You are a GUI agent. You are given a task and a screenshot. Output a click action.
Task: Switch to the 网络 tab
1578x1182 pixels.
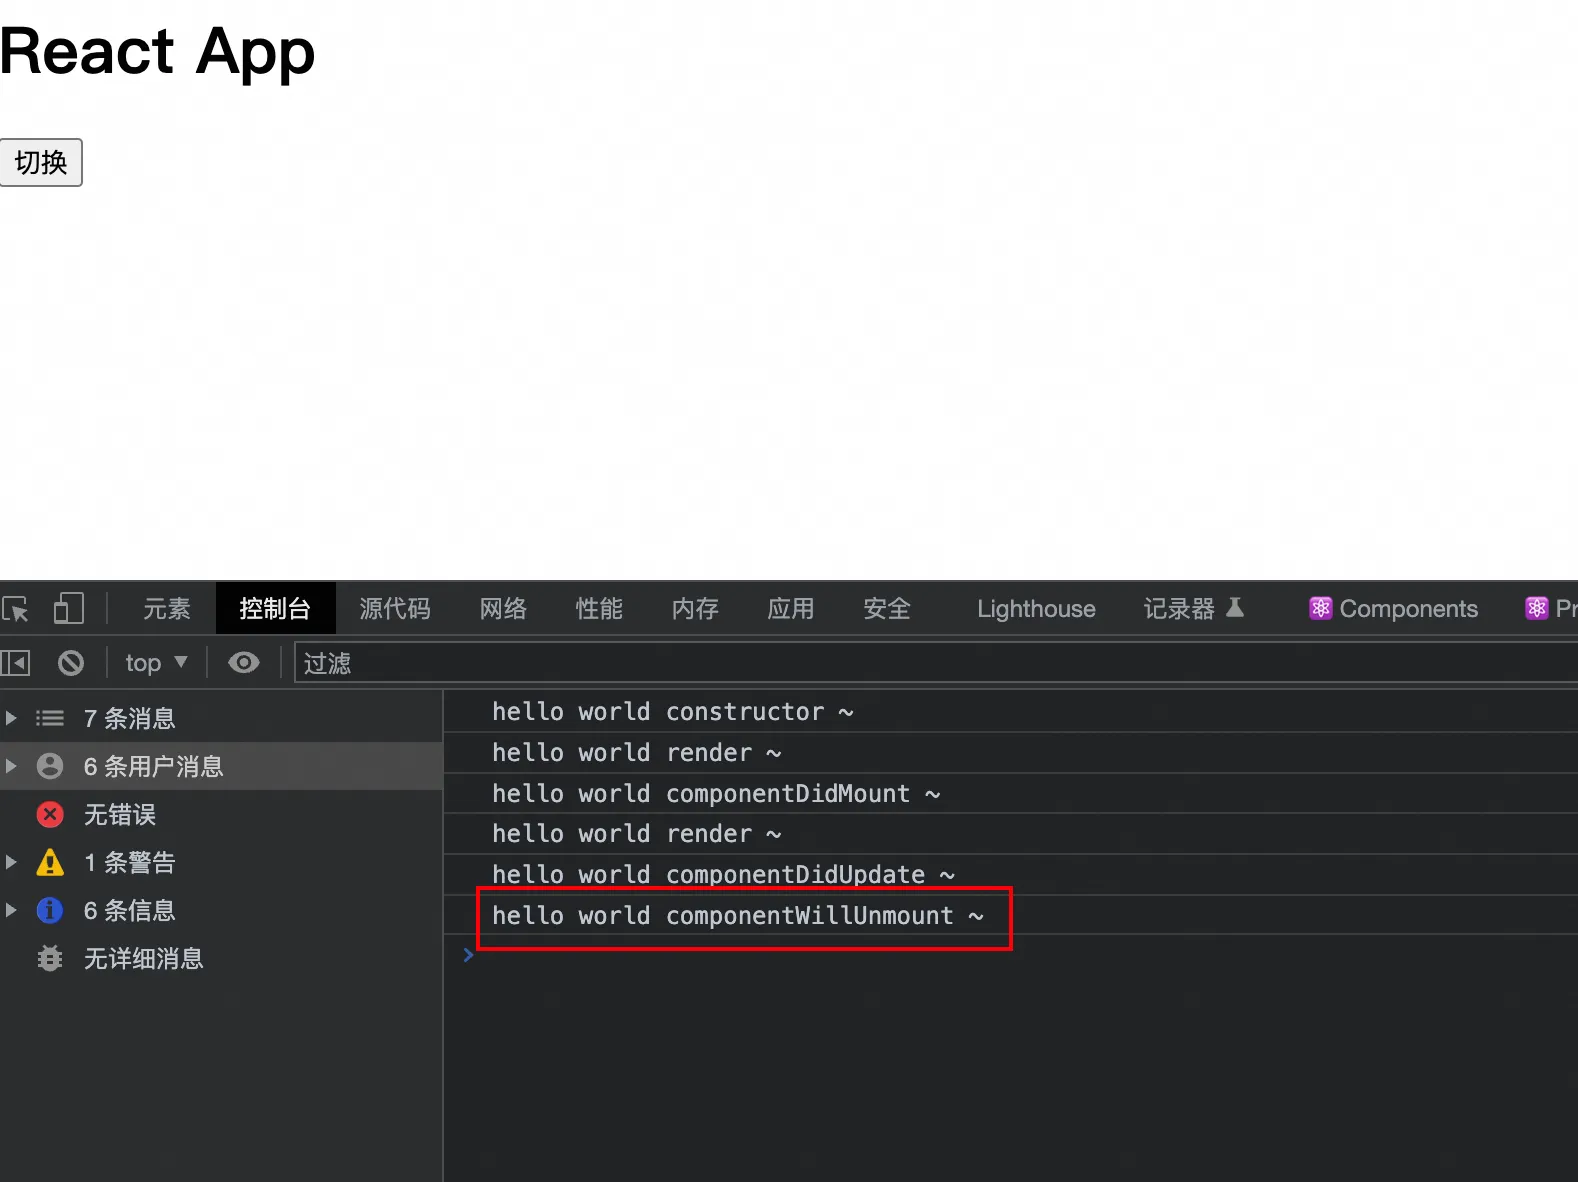[502, 609]
